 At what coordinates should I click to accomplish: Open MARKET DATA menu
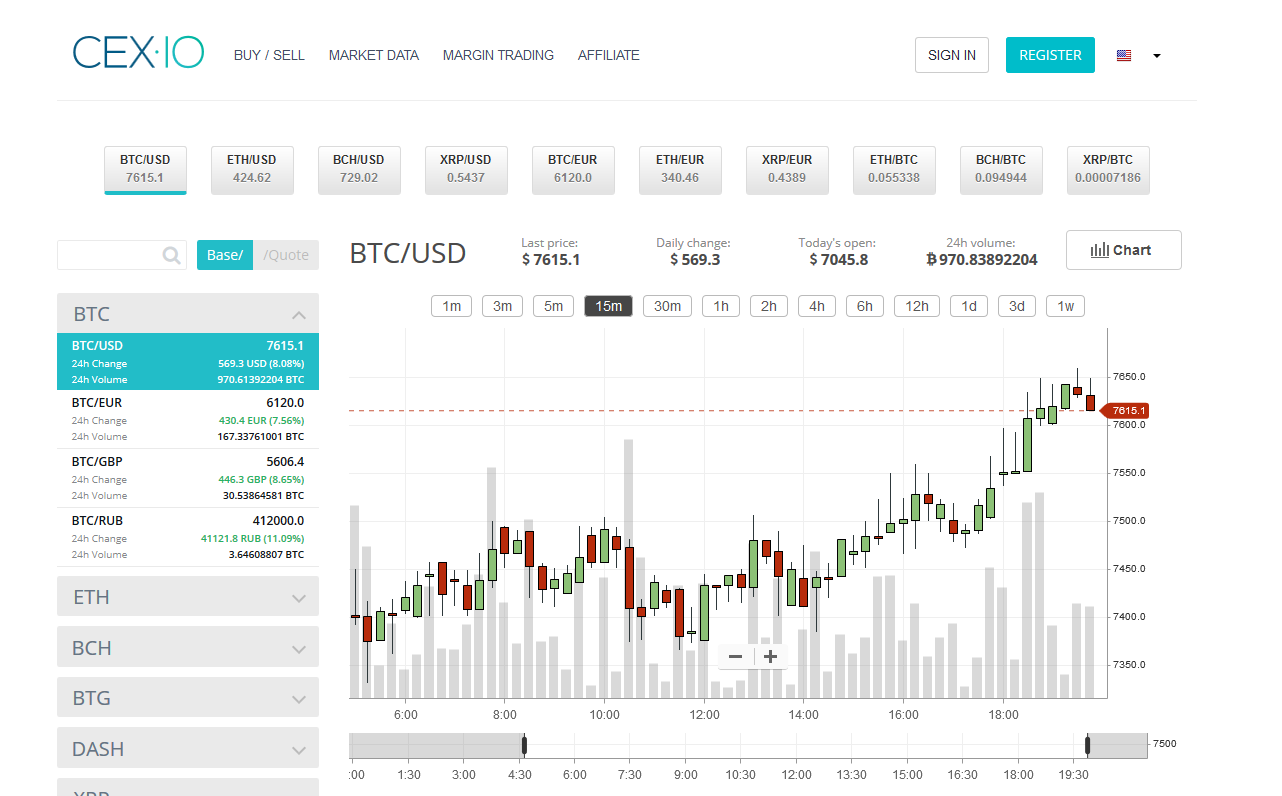click(x=374, y=55)
